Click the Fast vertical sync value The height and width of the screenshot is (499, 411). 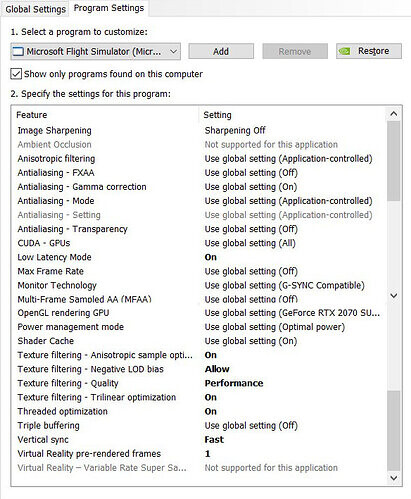click(x=214, y=439)
